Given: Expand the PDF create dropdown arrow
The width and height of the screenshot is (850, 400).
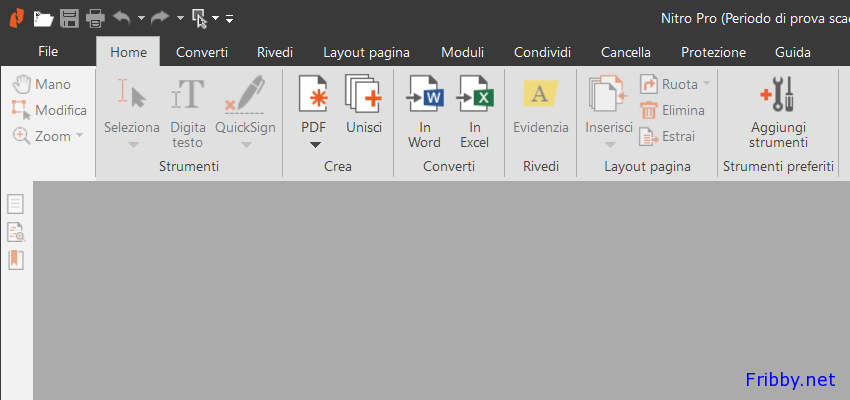Looking at the screenshot, I should [315, 144].
